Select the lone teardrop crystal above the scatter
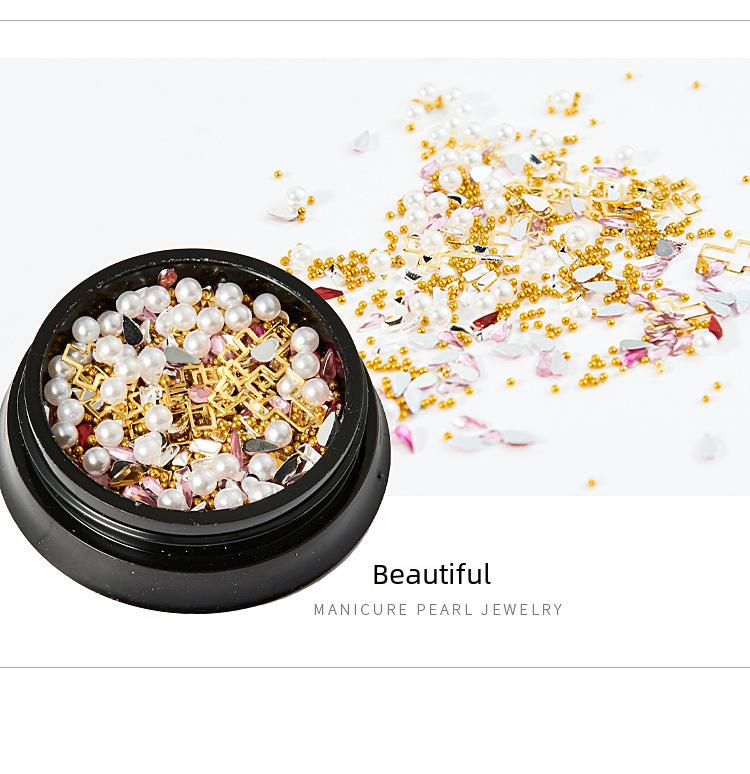 [362, 141]
